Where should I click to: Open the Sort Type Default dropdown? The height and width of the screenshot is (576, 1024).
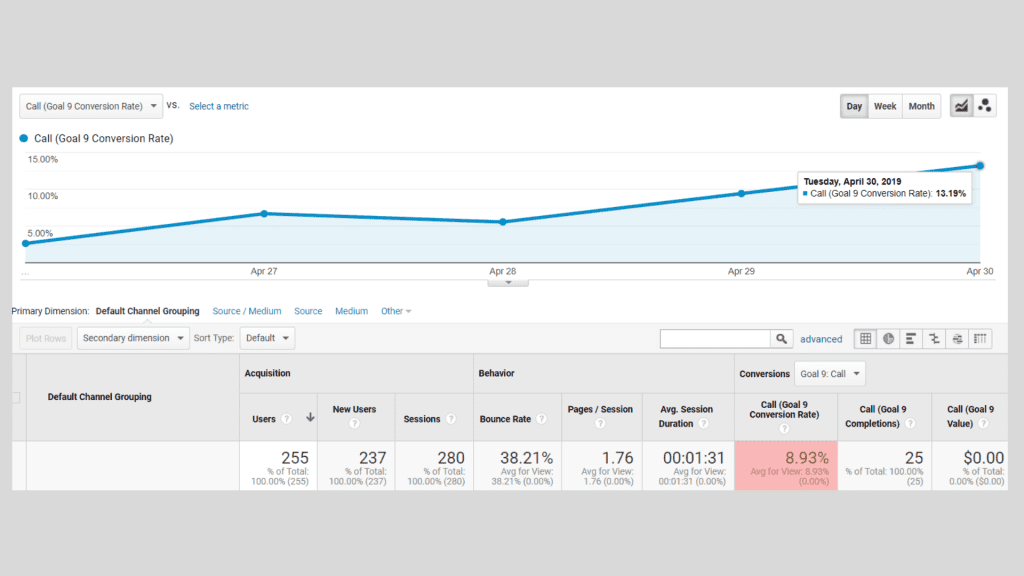click(267, 338)
